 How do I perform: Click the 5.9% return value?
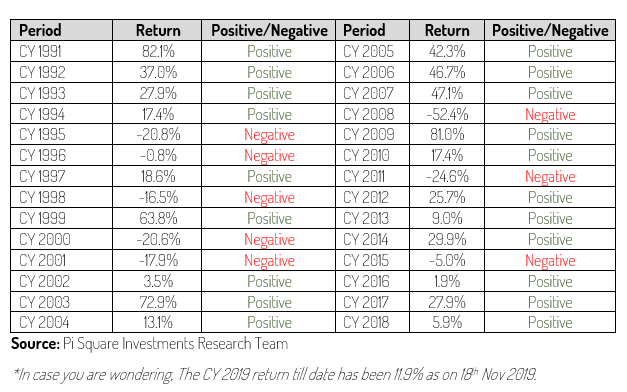point(447,322)
